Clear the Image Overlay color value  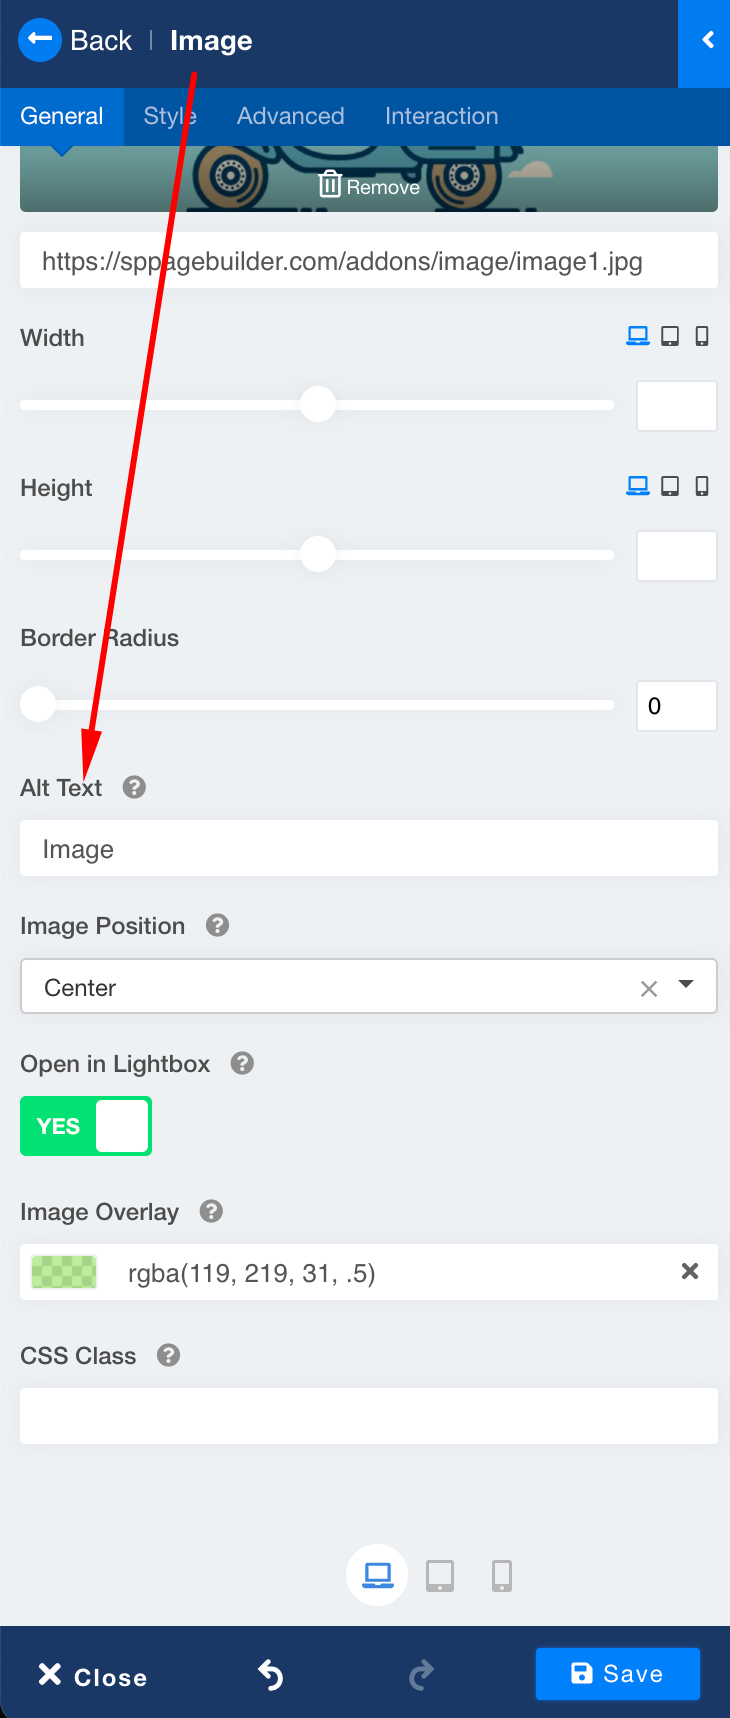coord(690,1271)
